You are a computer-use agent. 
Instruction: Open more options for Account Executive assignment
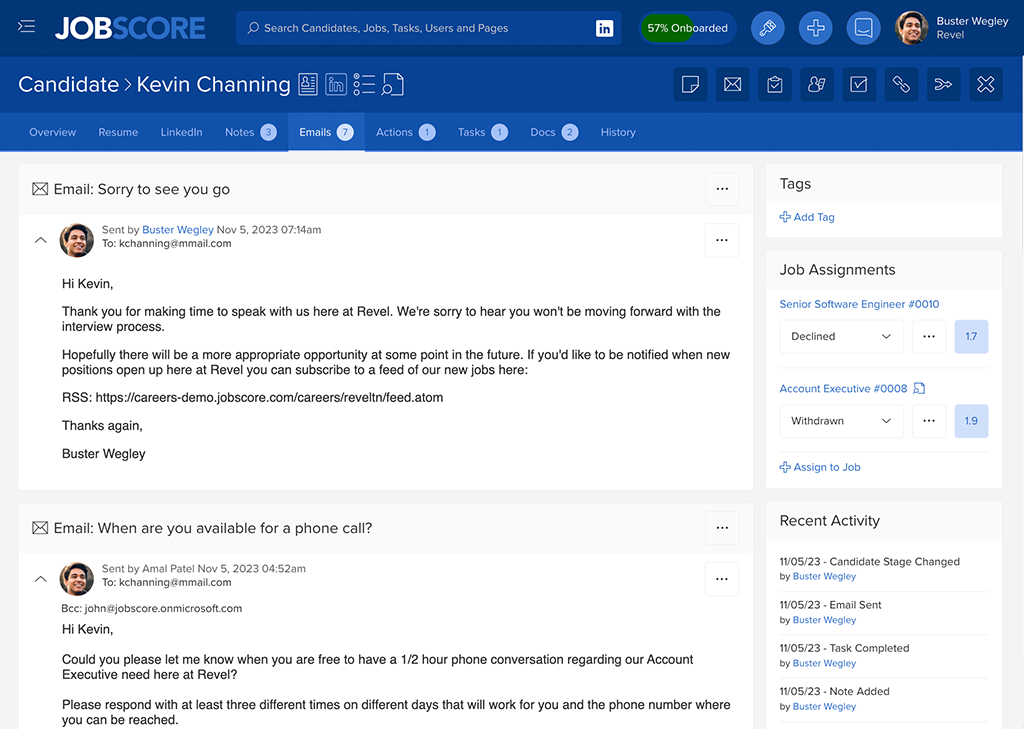click(929, 421)
